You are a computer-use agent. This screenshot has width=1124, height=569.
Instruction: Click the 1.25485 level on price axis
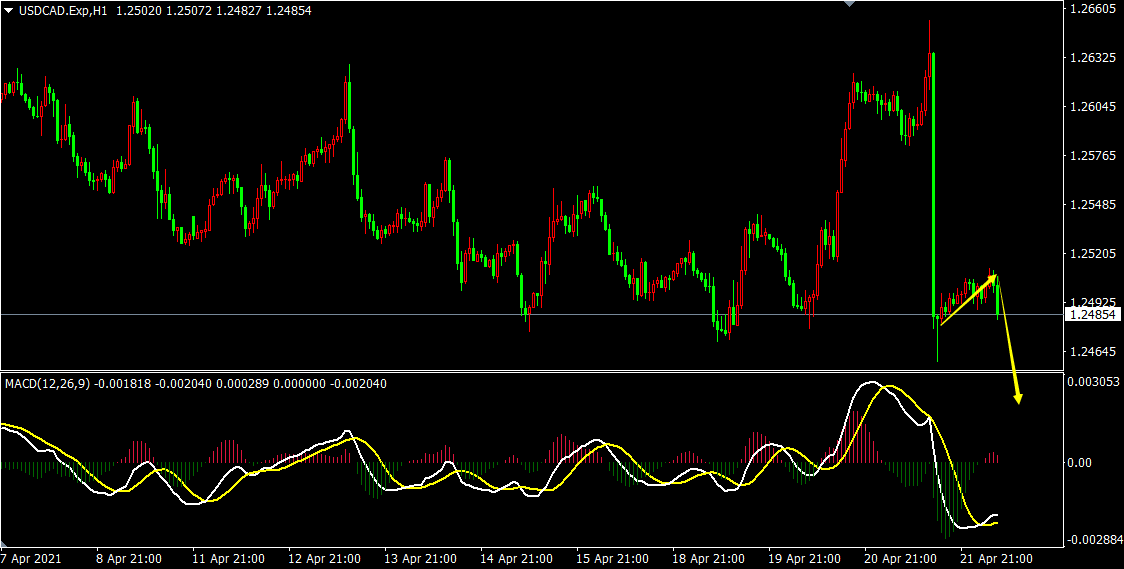click(x=1091, y=205)
